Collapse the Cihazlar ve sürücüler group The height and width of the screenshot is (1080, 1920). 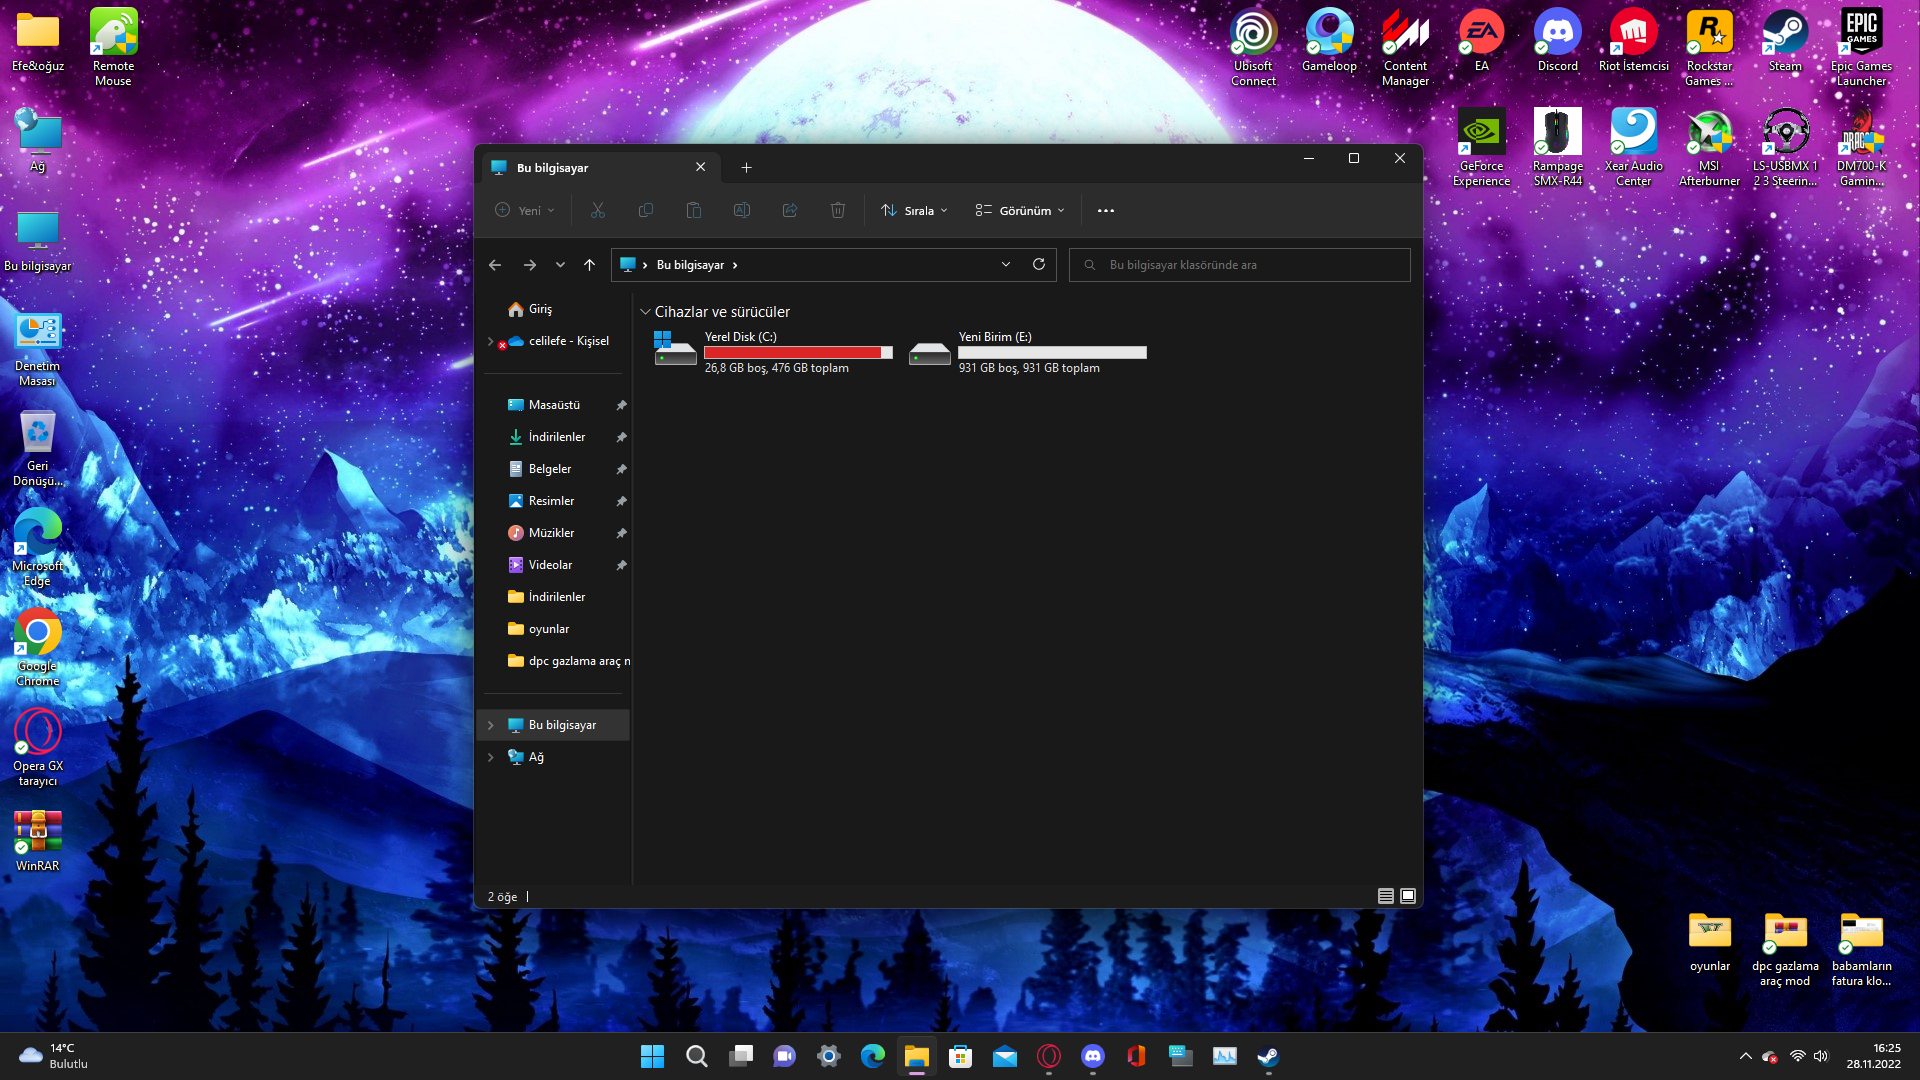645,312
